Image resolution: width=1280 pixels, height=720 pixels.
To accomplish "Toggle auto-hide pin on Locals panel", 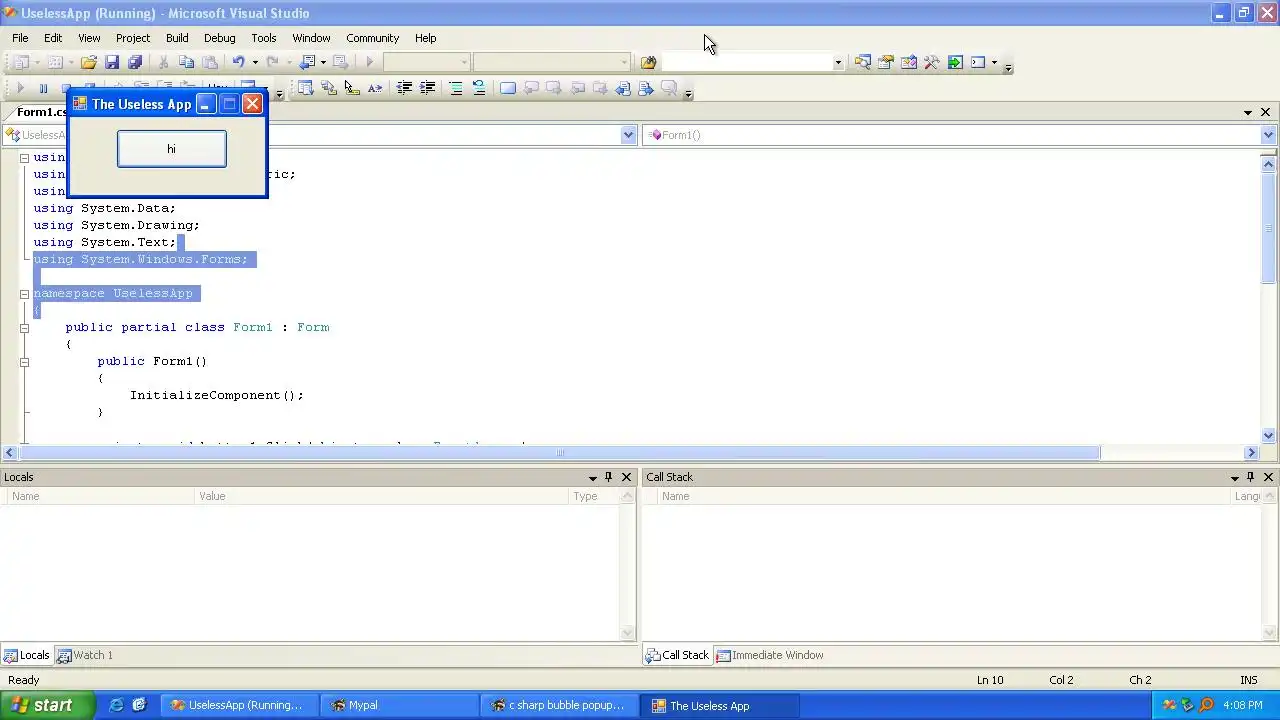I will (608, 477).
